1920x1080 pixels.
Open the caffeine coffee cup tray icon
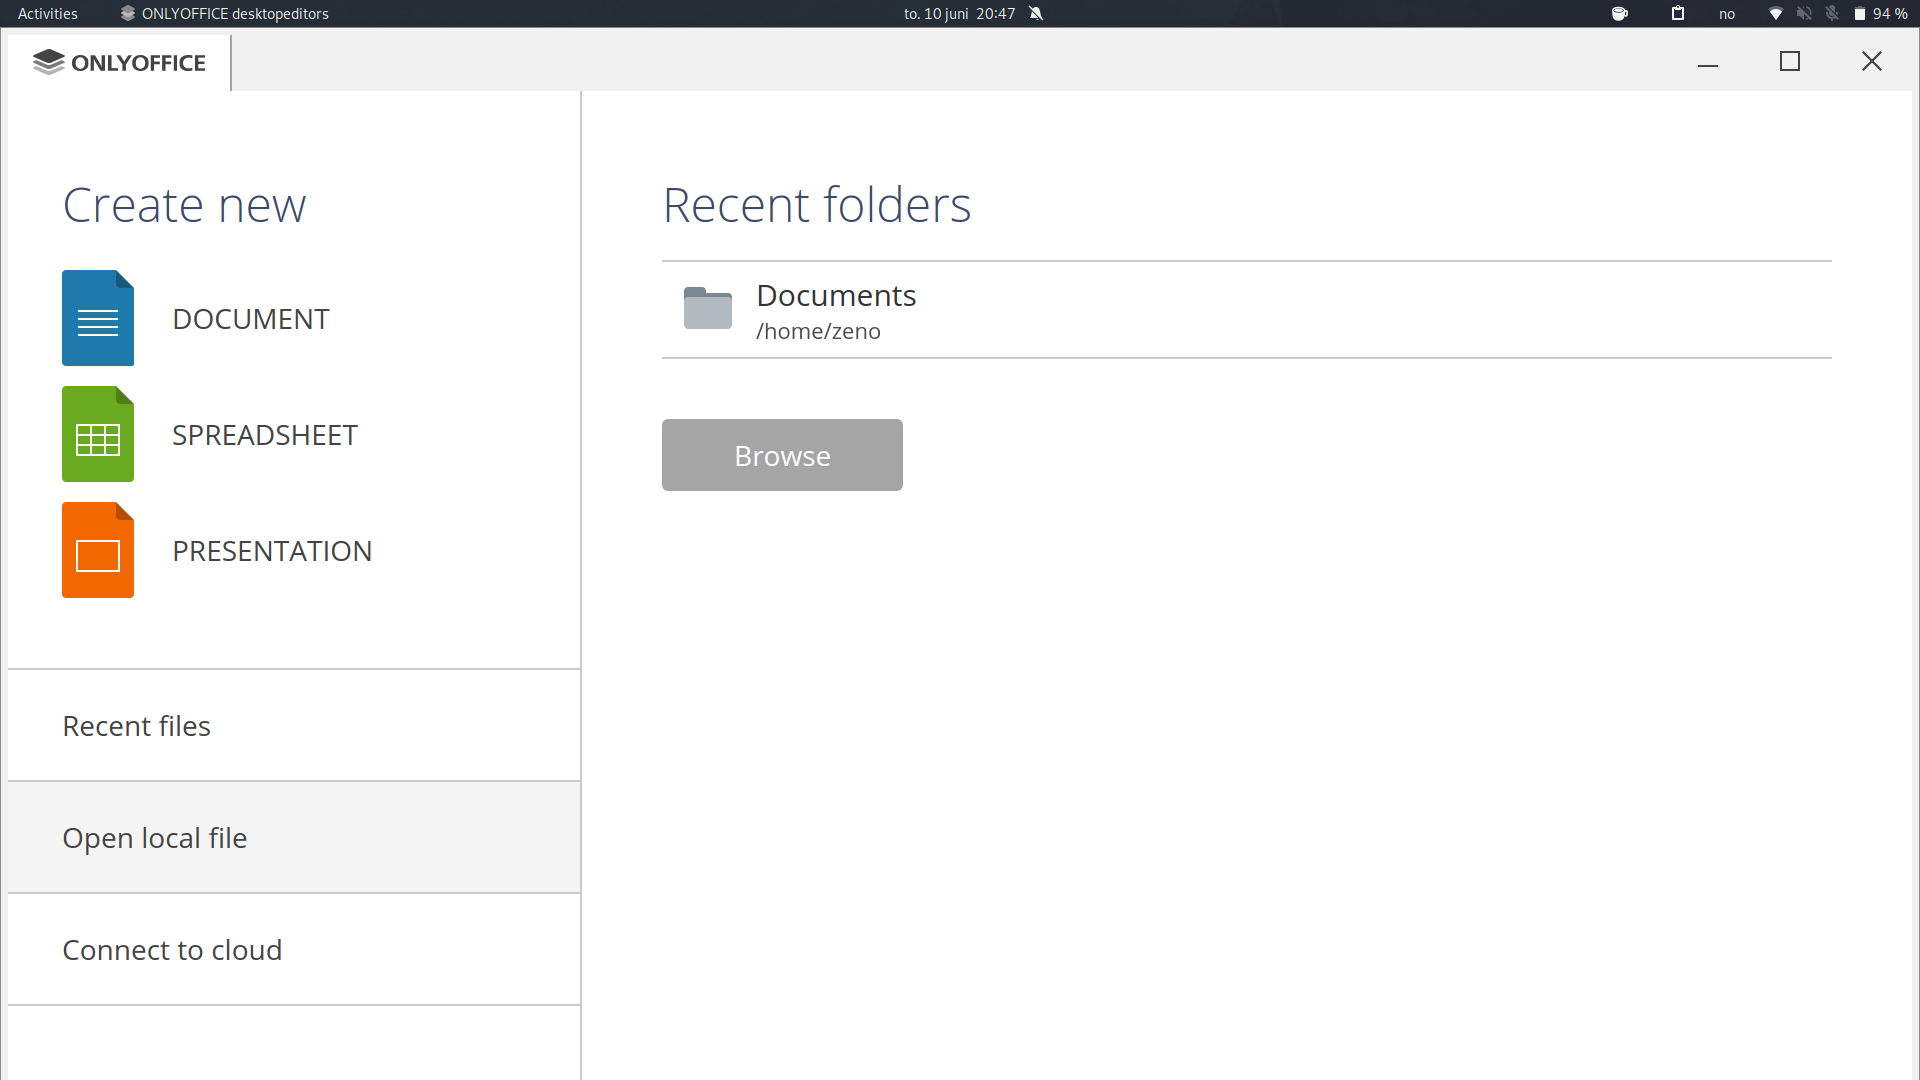pos(1620,13)
